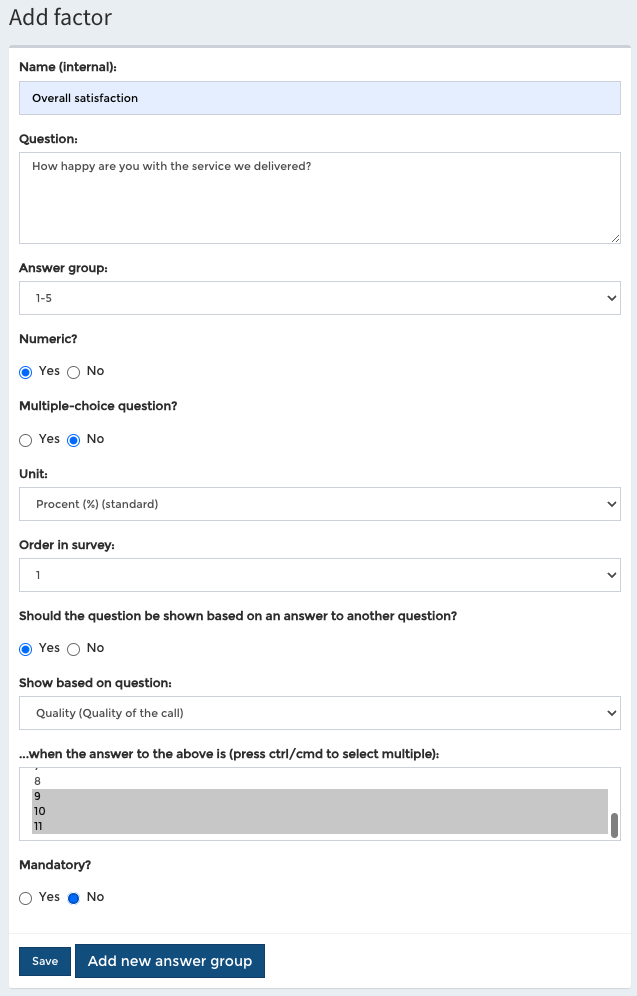Select answer option 10 in list
637x996 pixels.
(319, 811)
